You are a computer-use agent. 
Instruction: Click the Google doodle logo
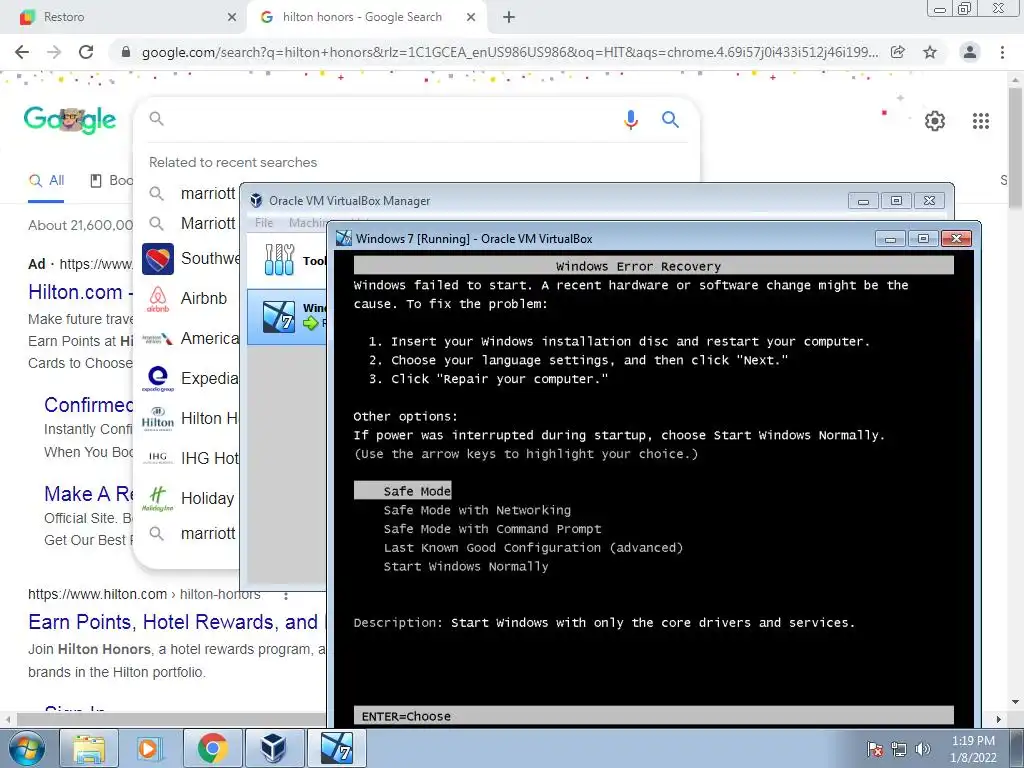pos(70,120)
